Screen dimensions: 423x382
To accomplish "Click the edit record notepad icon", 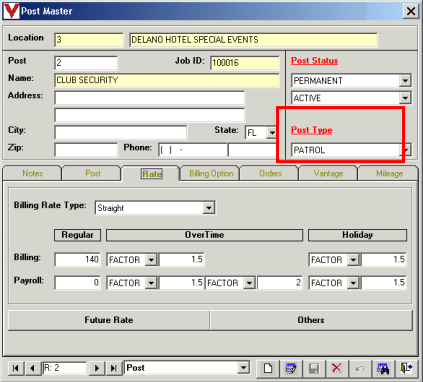I will tap(291, 368).
